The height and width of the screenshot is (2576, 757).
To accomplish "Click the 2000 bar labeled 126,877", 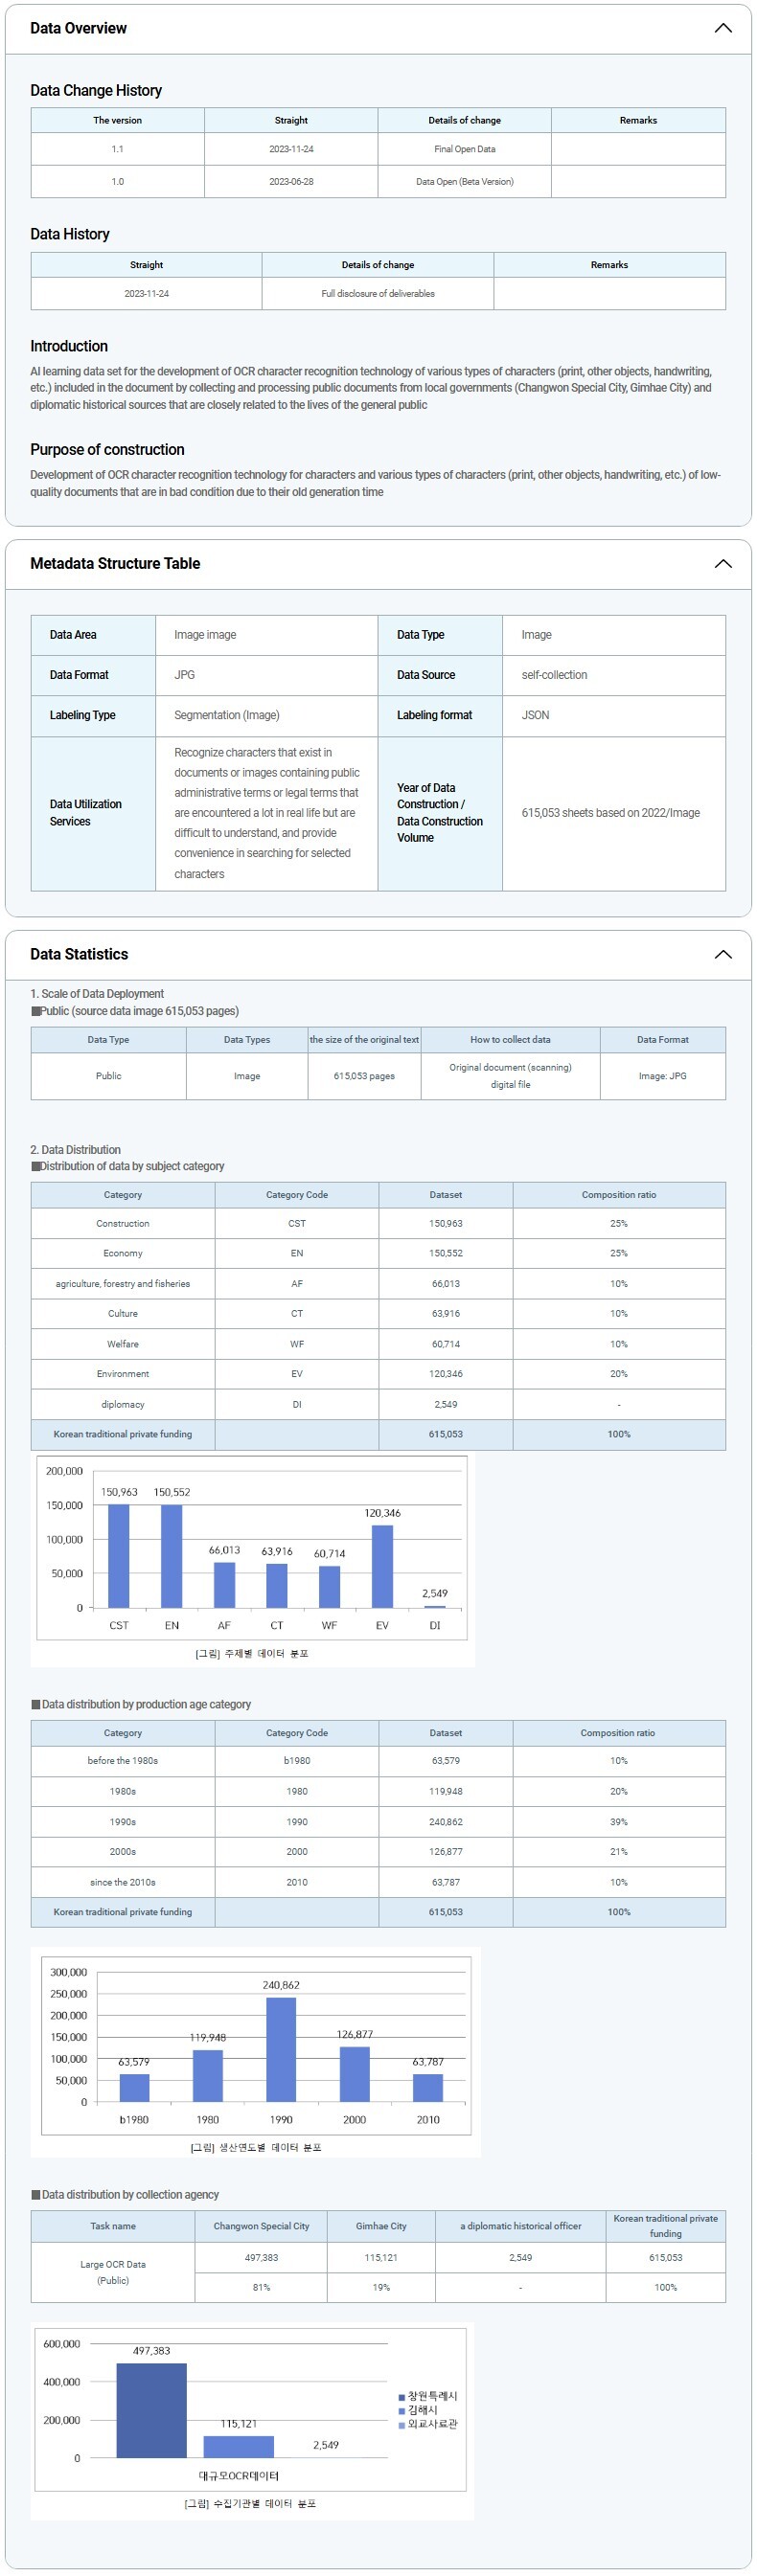I will pyautogui.click(x=354, y=2073).
